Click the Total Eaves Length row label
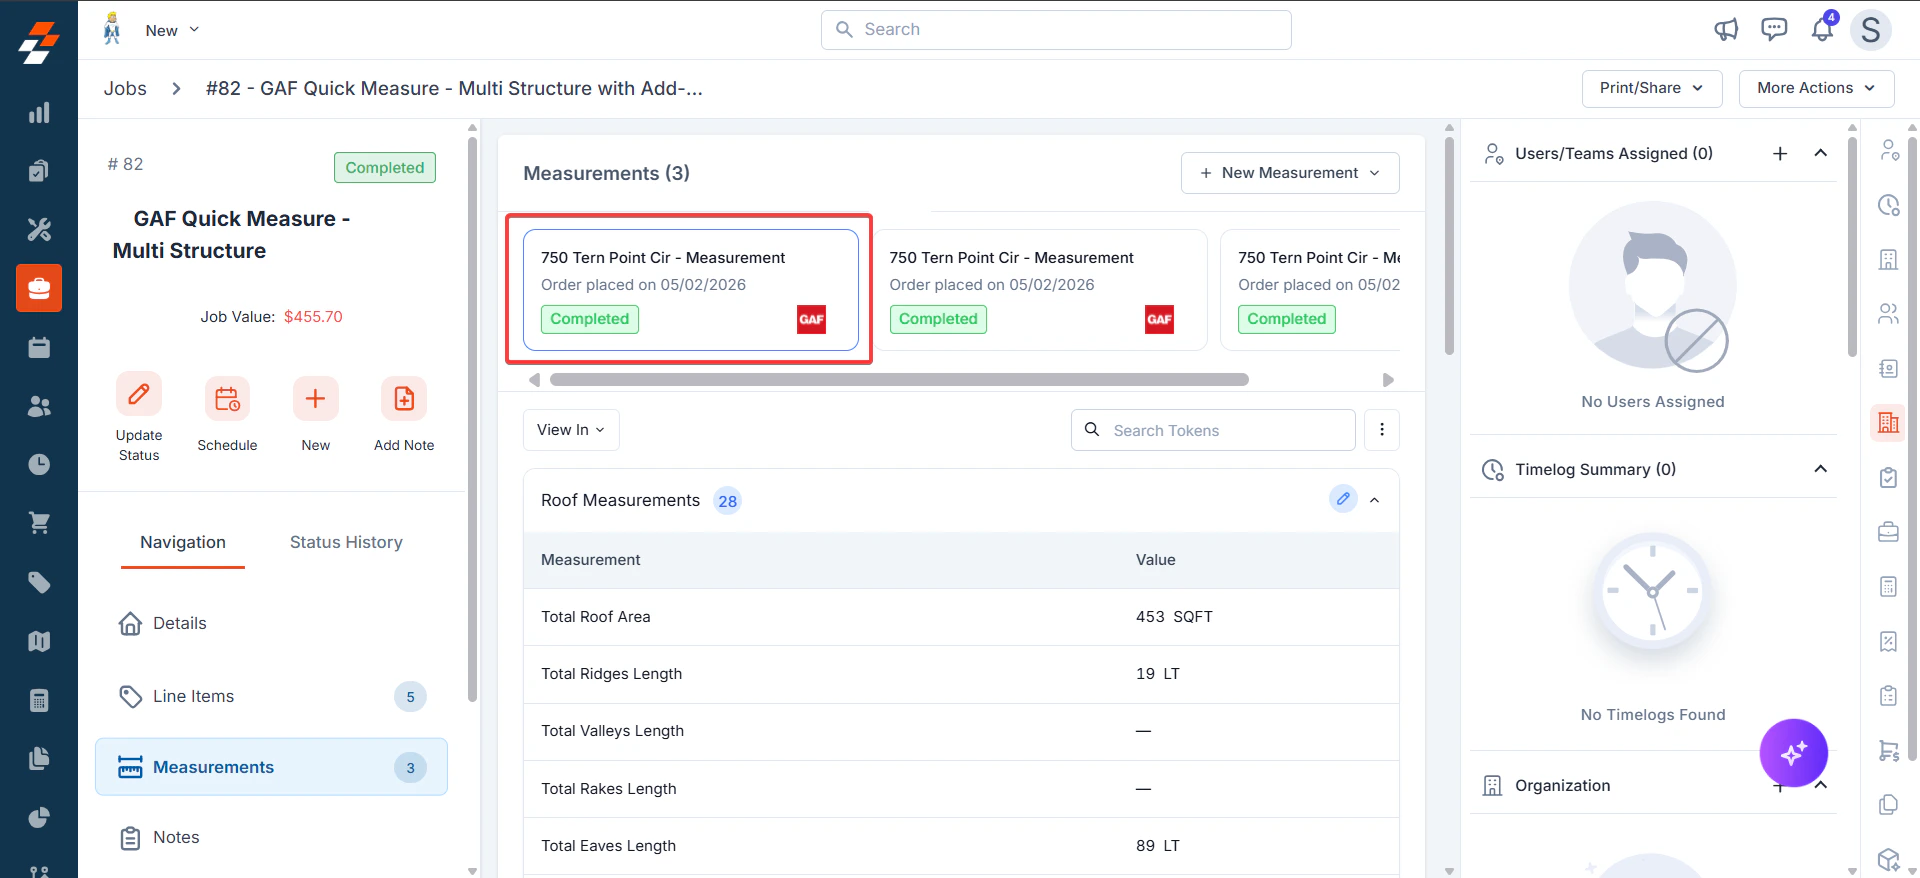The image size is (1920, 878). pyautogui.click(x=609, y=846)
